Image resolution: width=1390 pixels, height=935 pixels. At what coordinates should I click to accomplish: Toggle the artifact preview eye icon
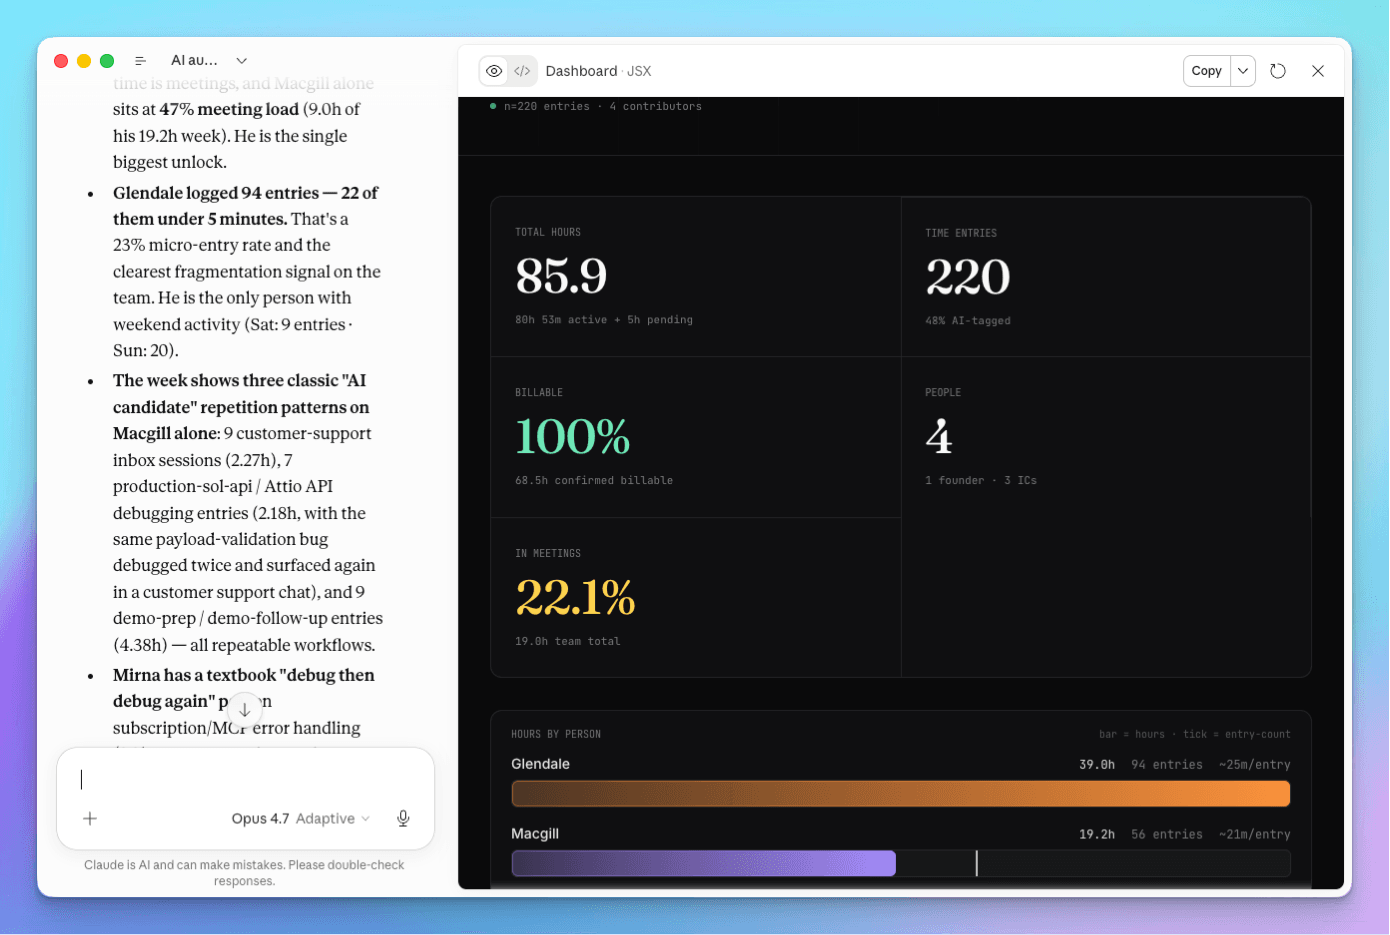coord(494,71)
